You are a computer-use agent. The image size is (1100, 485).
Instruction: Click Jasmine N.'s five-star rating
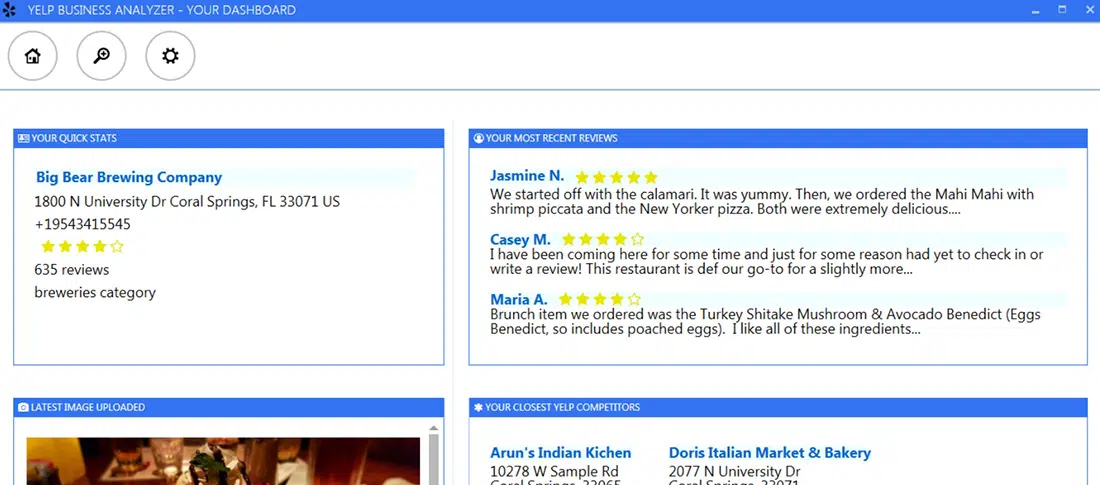pos(616,177)
